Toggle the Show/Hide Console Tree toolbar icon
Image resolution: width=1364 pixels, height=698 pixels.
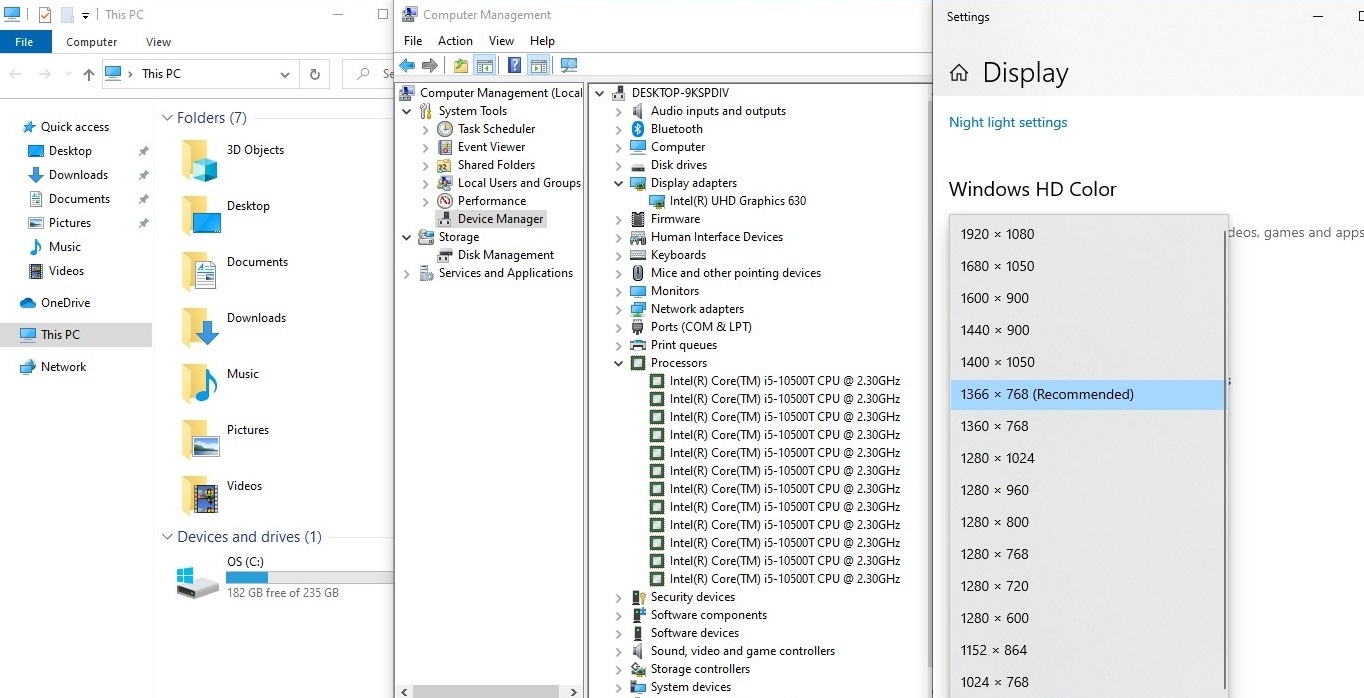pyautogui.click(x=485, y=66)
